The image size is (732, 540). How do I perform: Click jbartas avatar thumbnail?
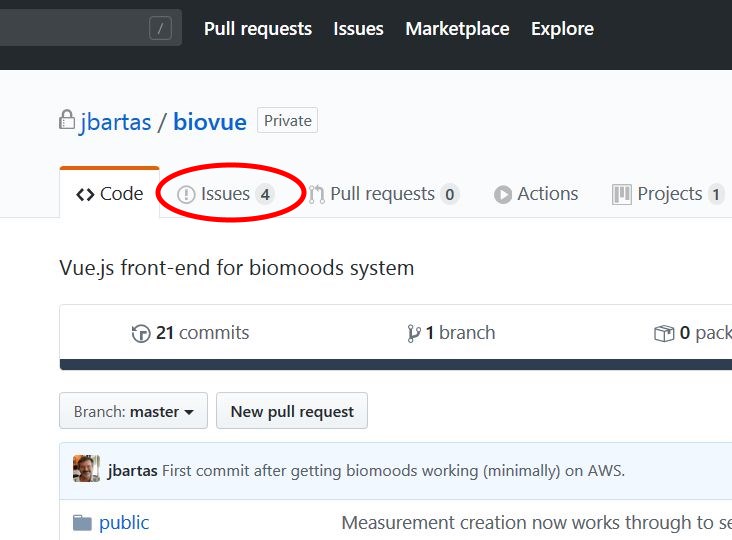pos(86,468)
